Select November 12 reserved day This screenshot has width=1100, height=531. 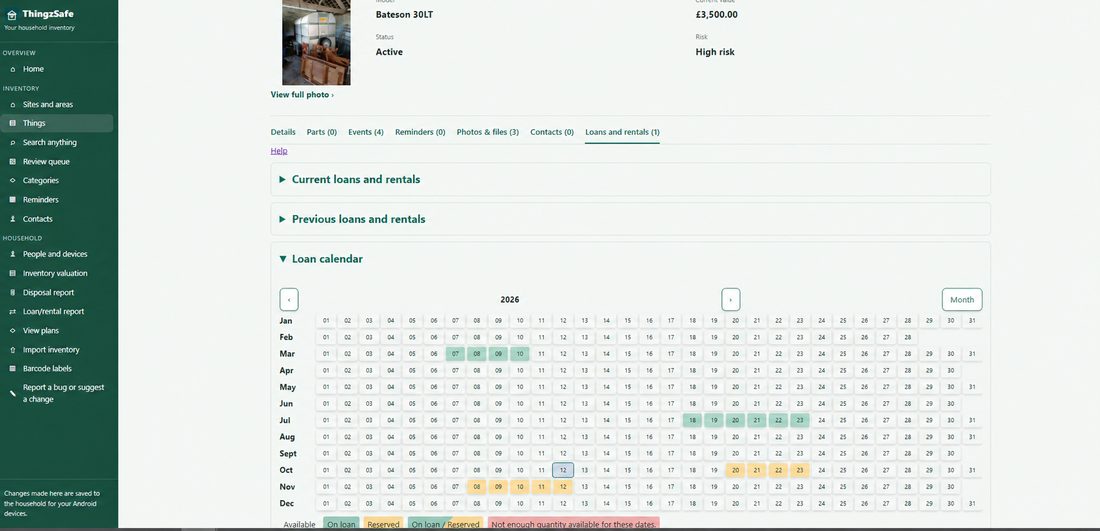coord(563,487)
